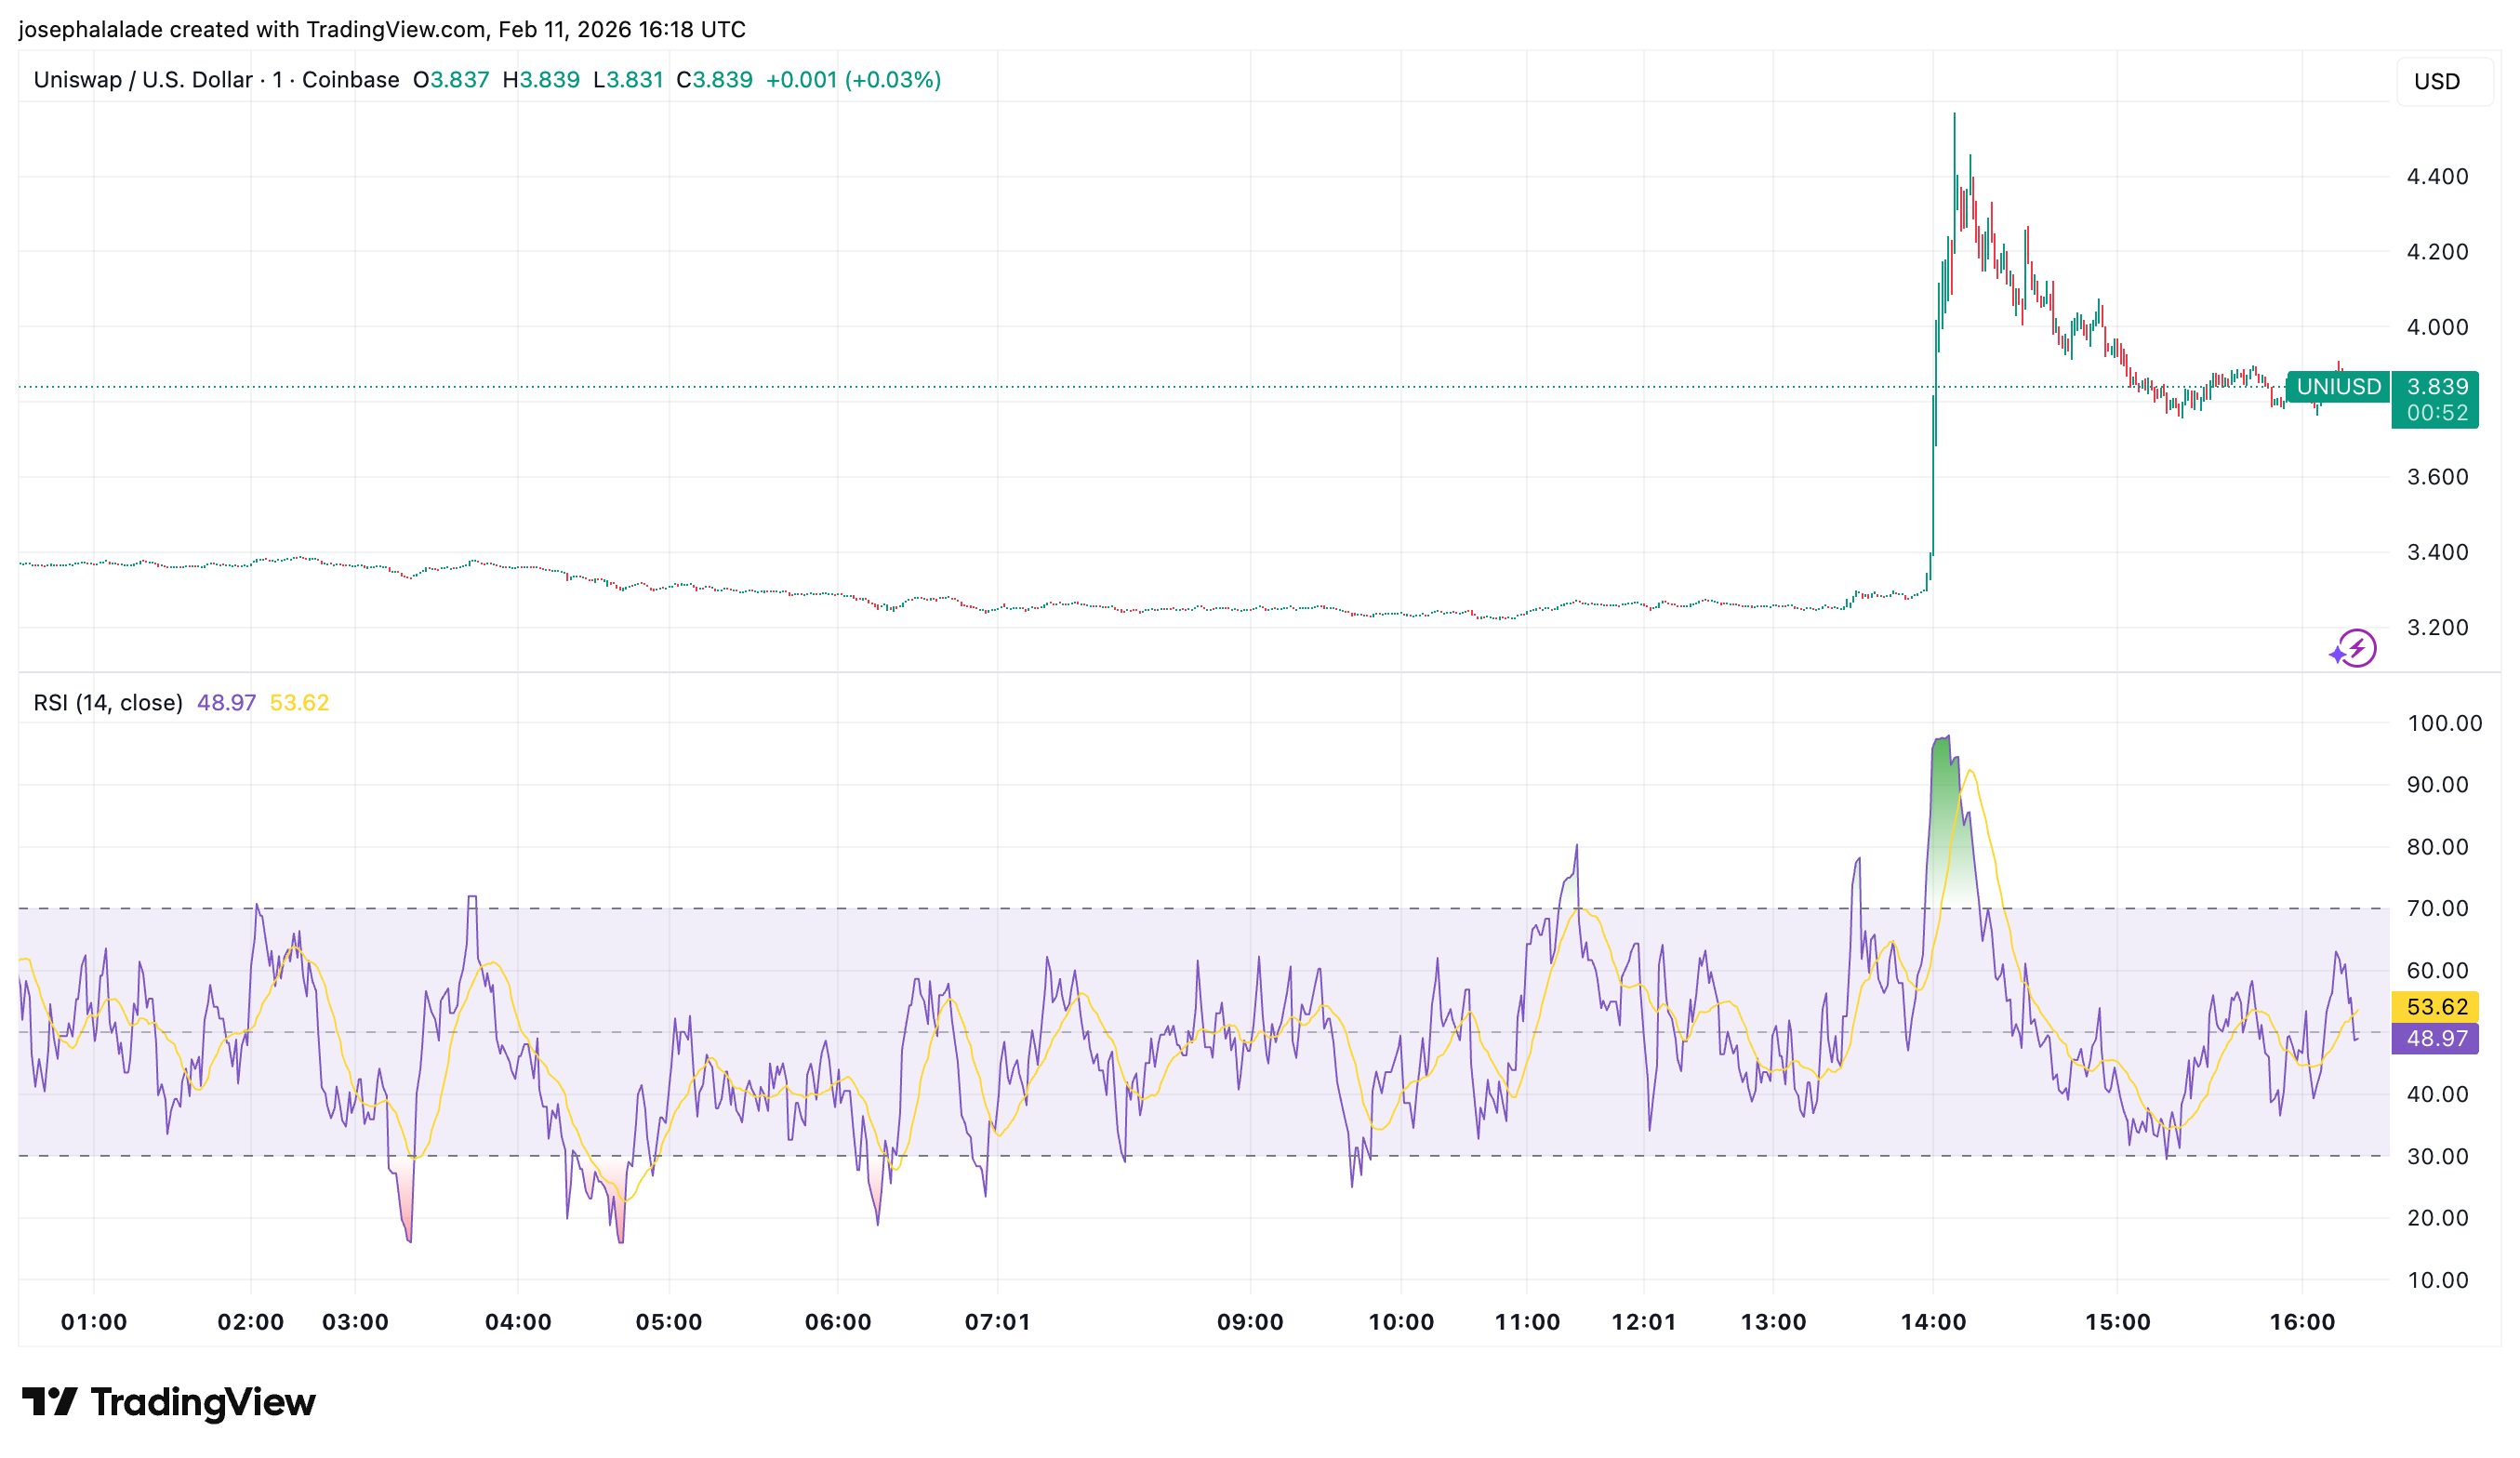Viewport: 2520px width, 1458px height.
Task: Click the 30.00 RSI oversold level label
Action: [2437, 1156]
